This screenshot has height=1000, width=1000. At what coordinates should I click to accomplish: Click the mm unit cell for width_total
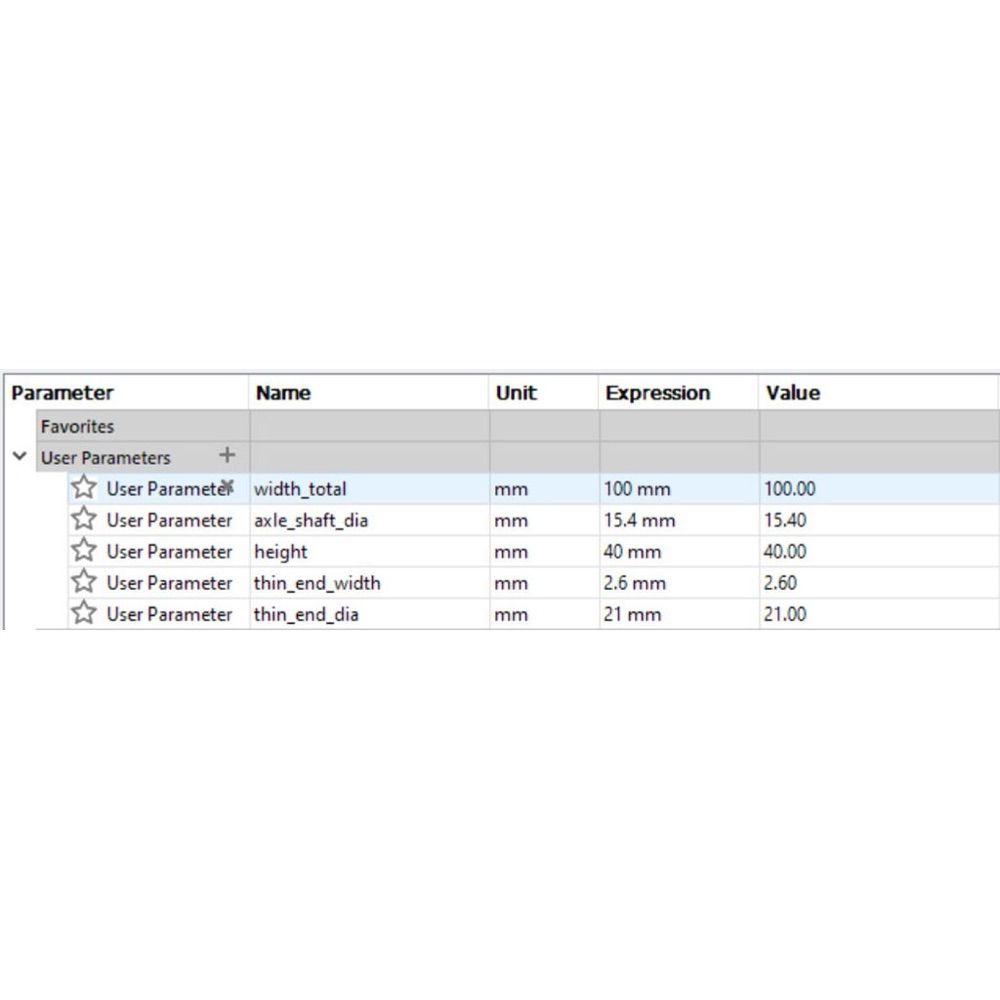(545, 489)
